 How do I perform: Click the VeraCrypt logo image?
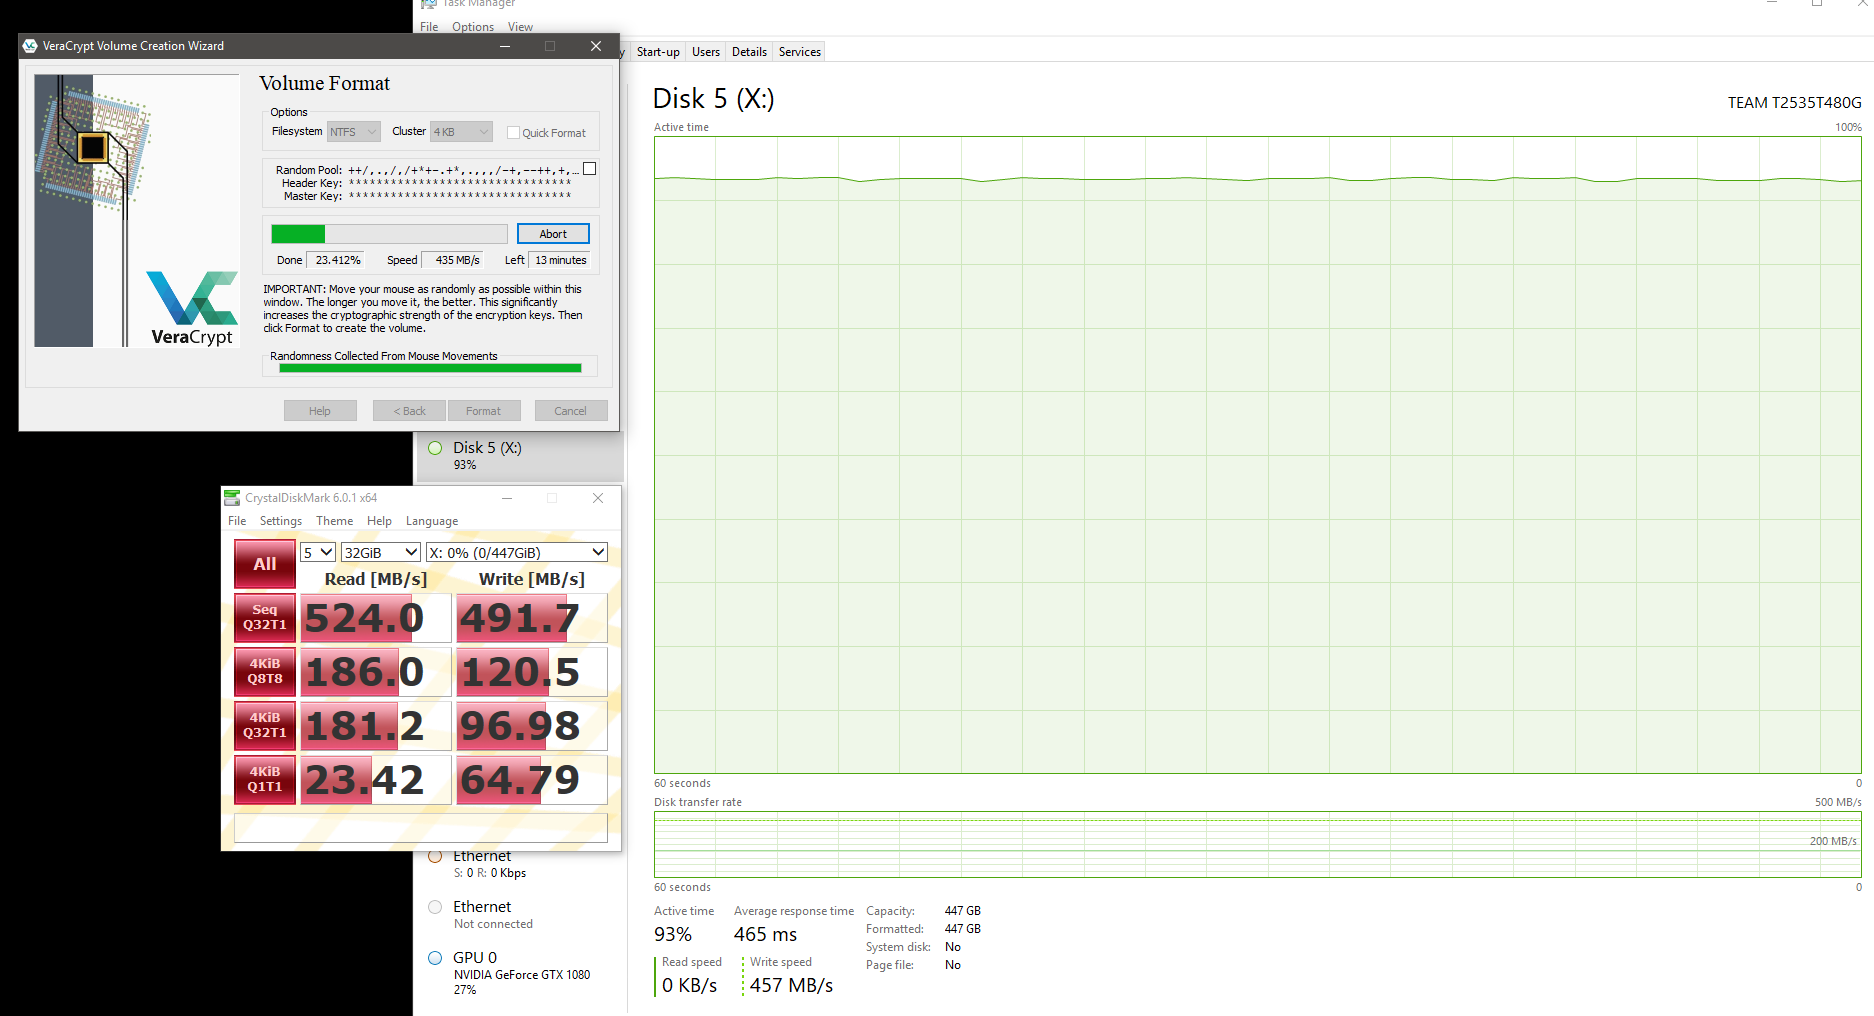click(137, 211)
